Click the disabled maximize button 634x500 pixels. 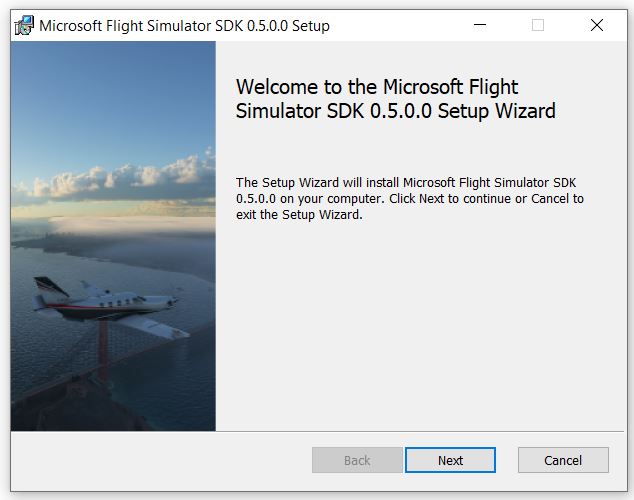[537, 25]
